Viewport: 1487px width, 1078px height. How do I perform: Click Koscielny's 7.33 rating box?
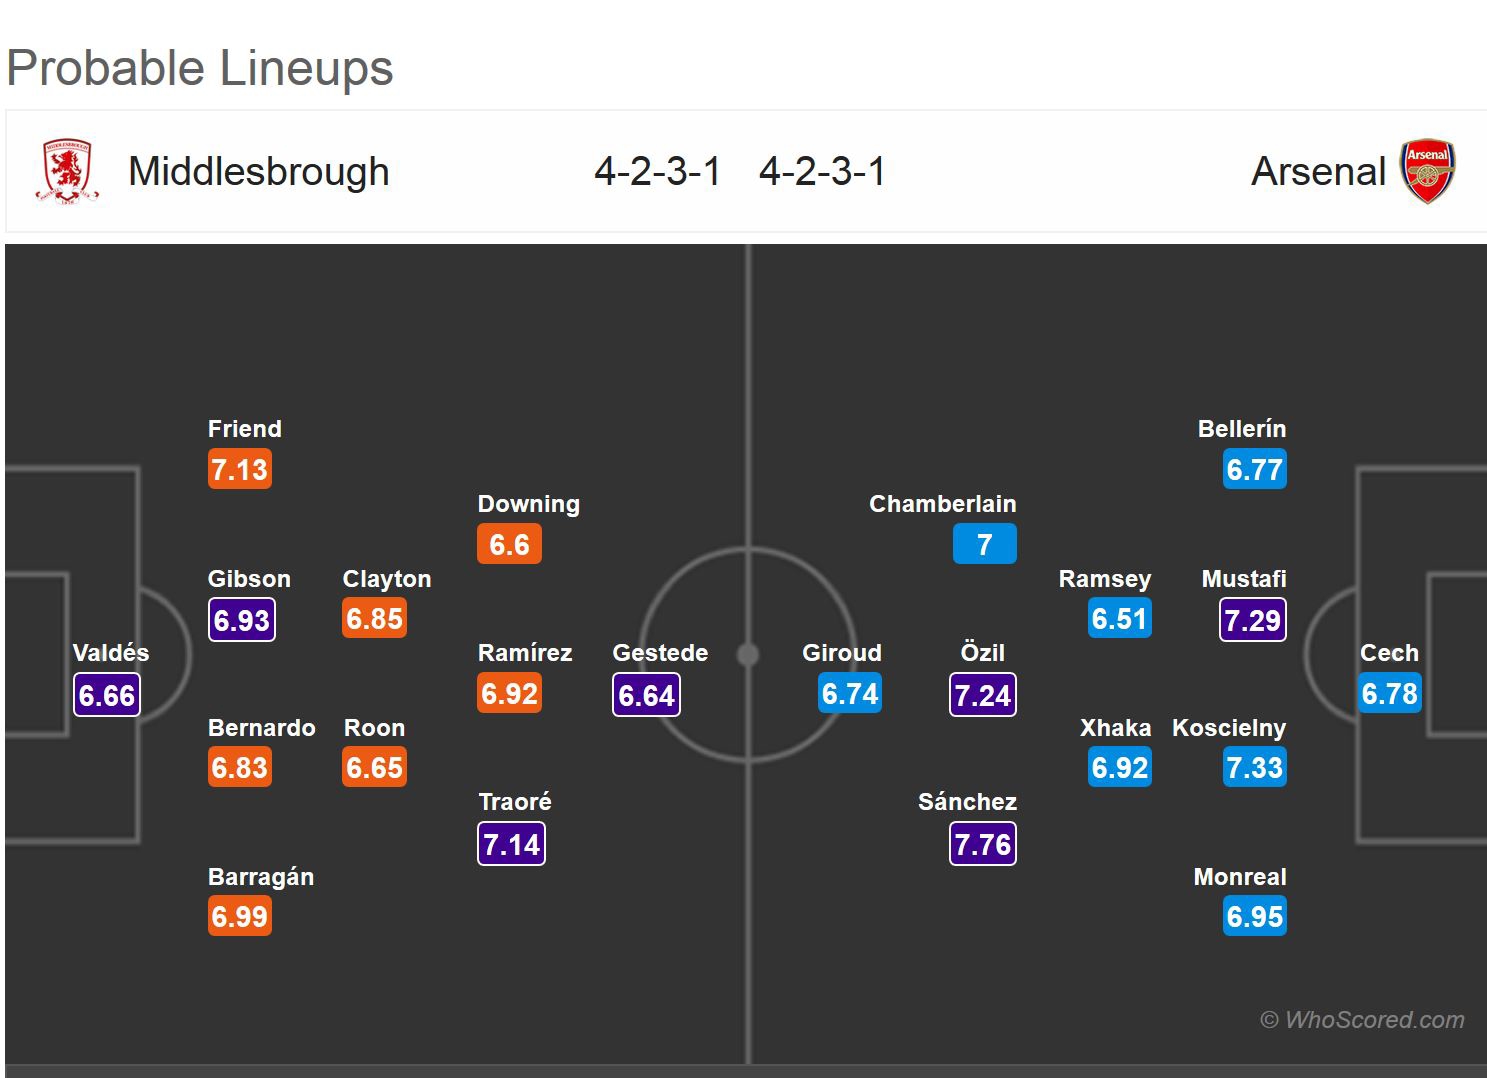[1254, 768]
